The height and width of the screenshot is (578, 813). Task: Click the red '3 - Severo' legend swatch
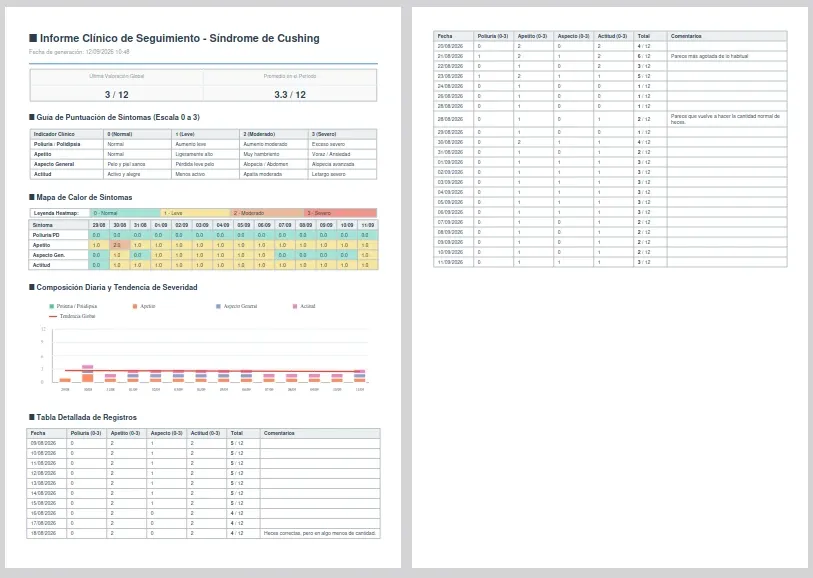(x=341, y=213)
